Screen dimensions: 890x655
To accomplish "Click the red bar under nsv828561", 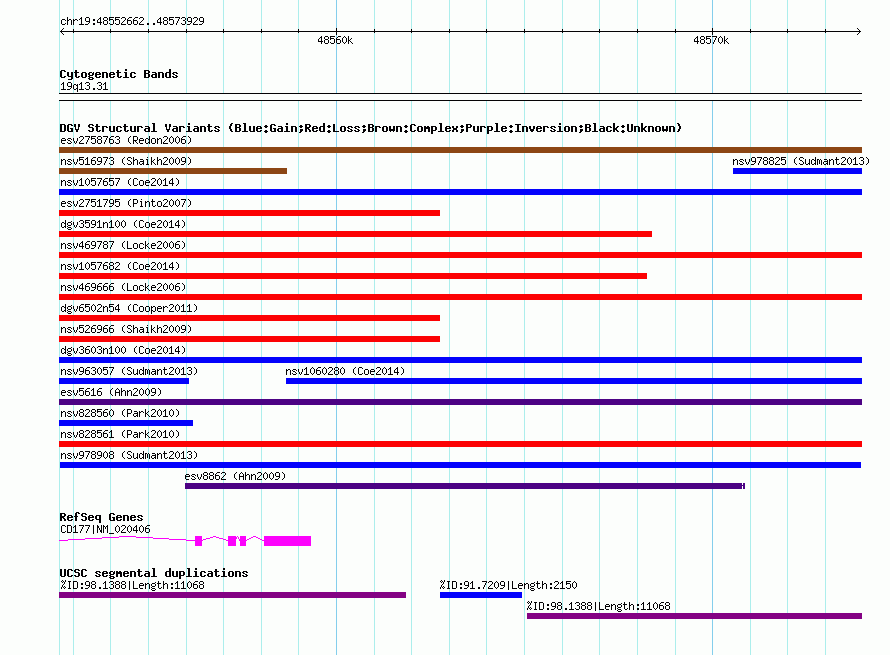I will pos(460,444).
